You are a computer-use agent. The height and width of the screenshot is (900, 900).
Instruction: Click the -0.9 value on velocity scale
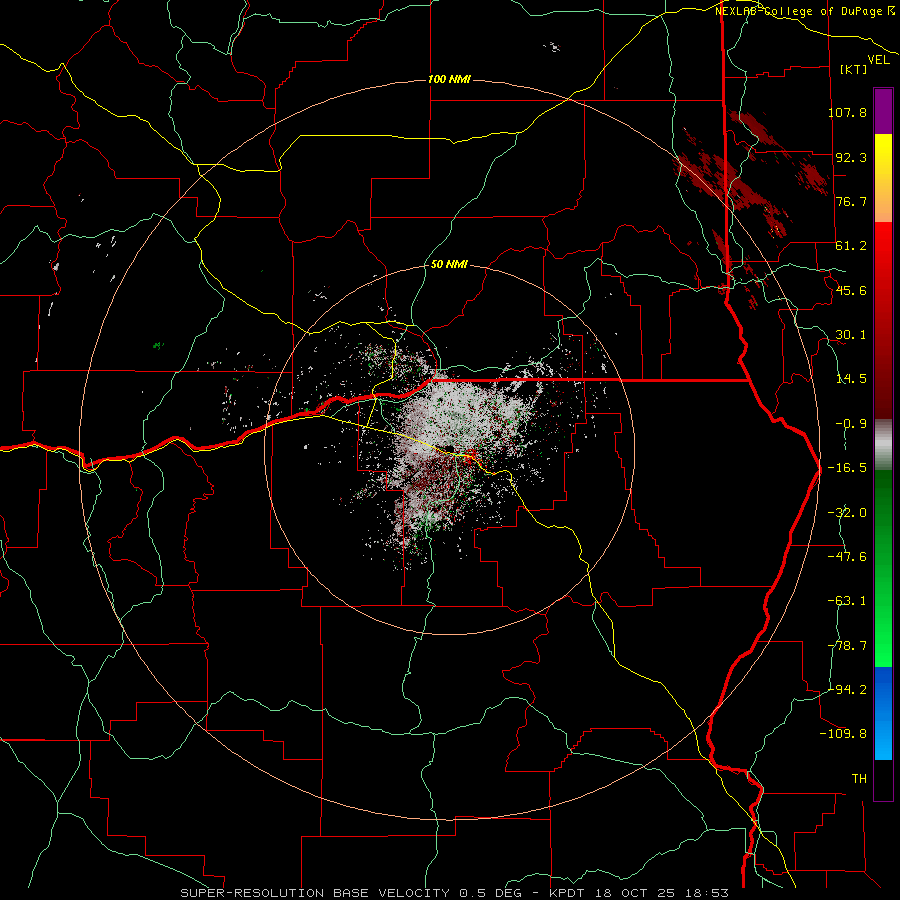click(x=851, y=424)
